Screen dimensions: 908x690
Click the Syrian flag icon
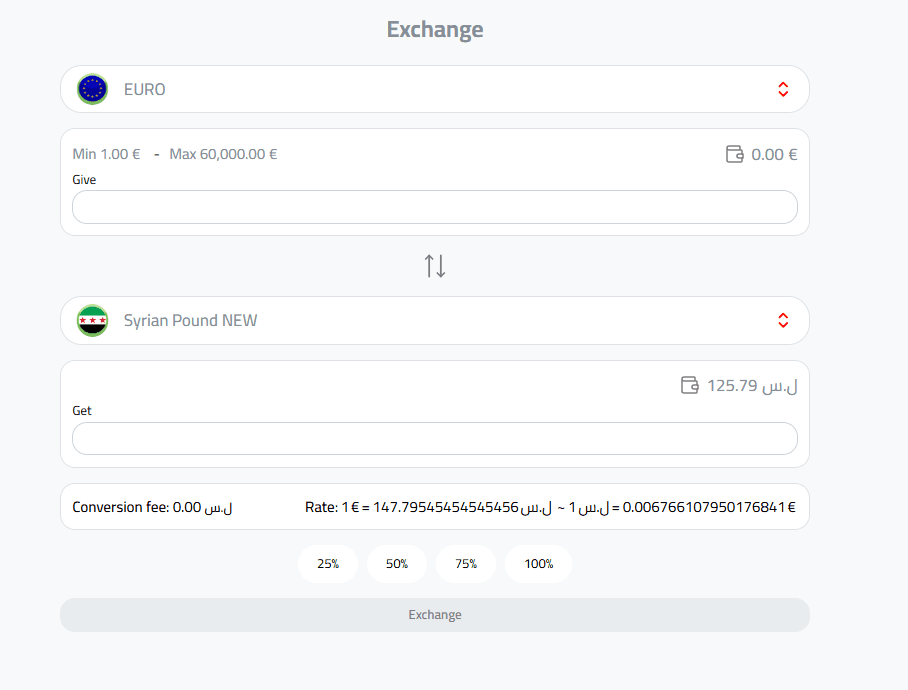[93, 321]
